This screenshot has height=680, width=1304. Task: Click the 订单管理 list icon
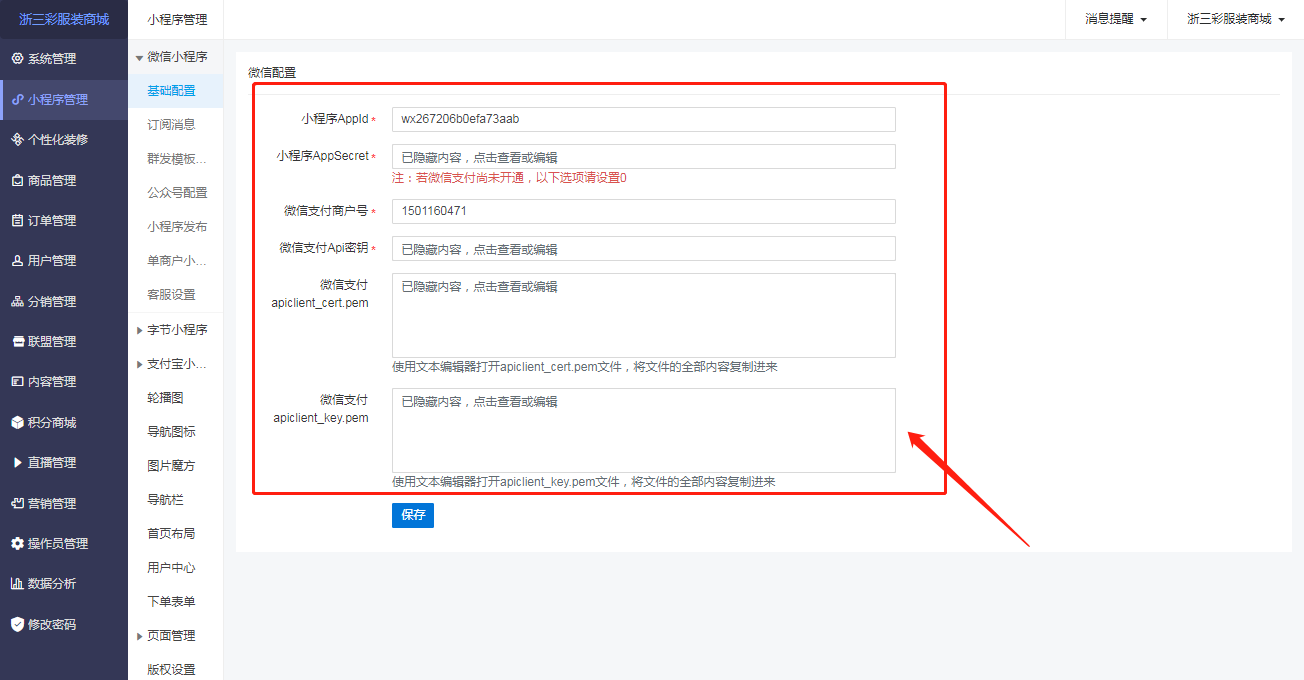[x=17, y=220]
